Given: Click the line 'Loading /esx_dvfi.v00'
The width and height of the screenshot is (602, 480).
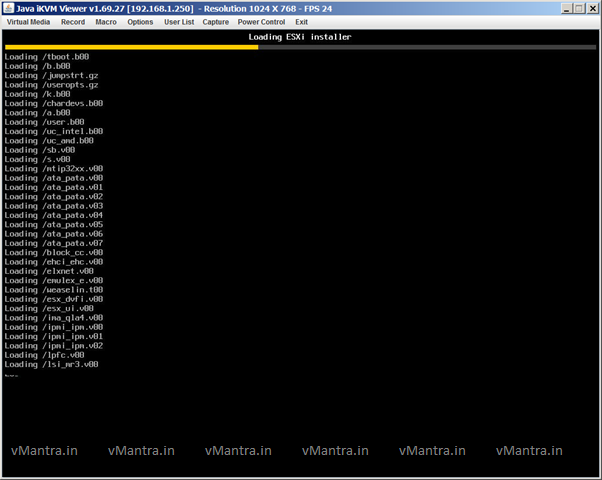Looking at the screenshot, I should (54, 299).
